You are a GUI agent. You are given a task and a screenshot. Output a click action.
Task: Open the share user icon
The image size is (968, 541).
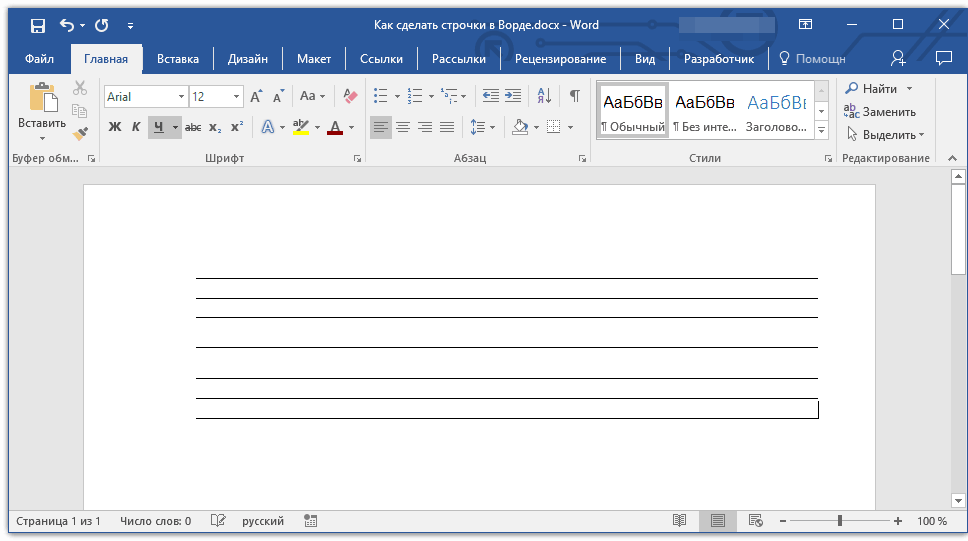[898, 59]
